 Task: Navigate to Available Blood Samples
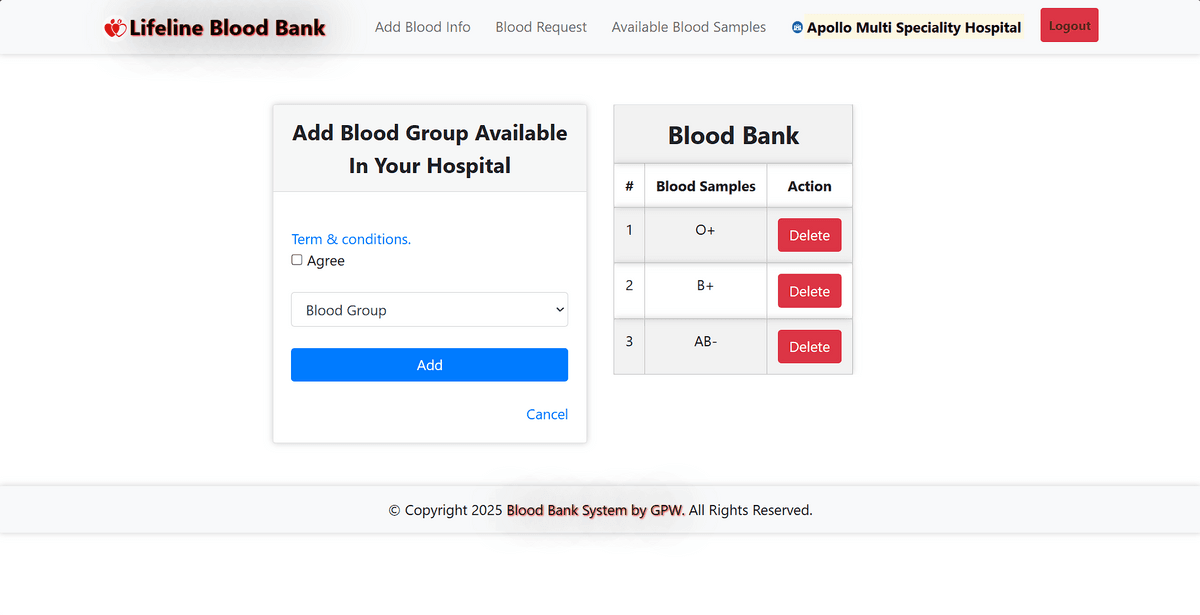688,27
